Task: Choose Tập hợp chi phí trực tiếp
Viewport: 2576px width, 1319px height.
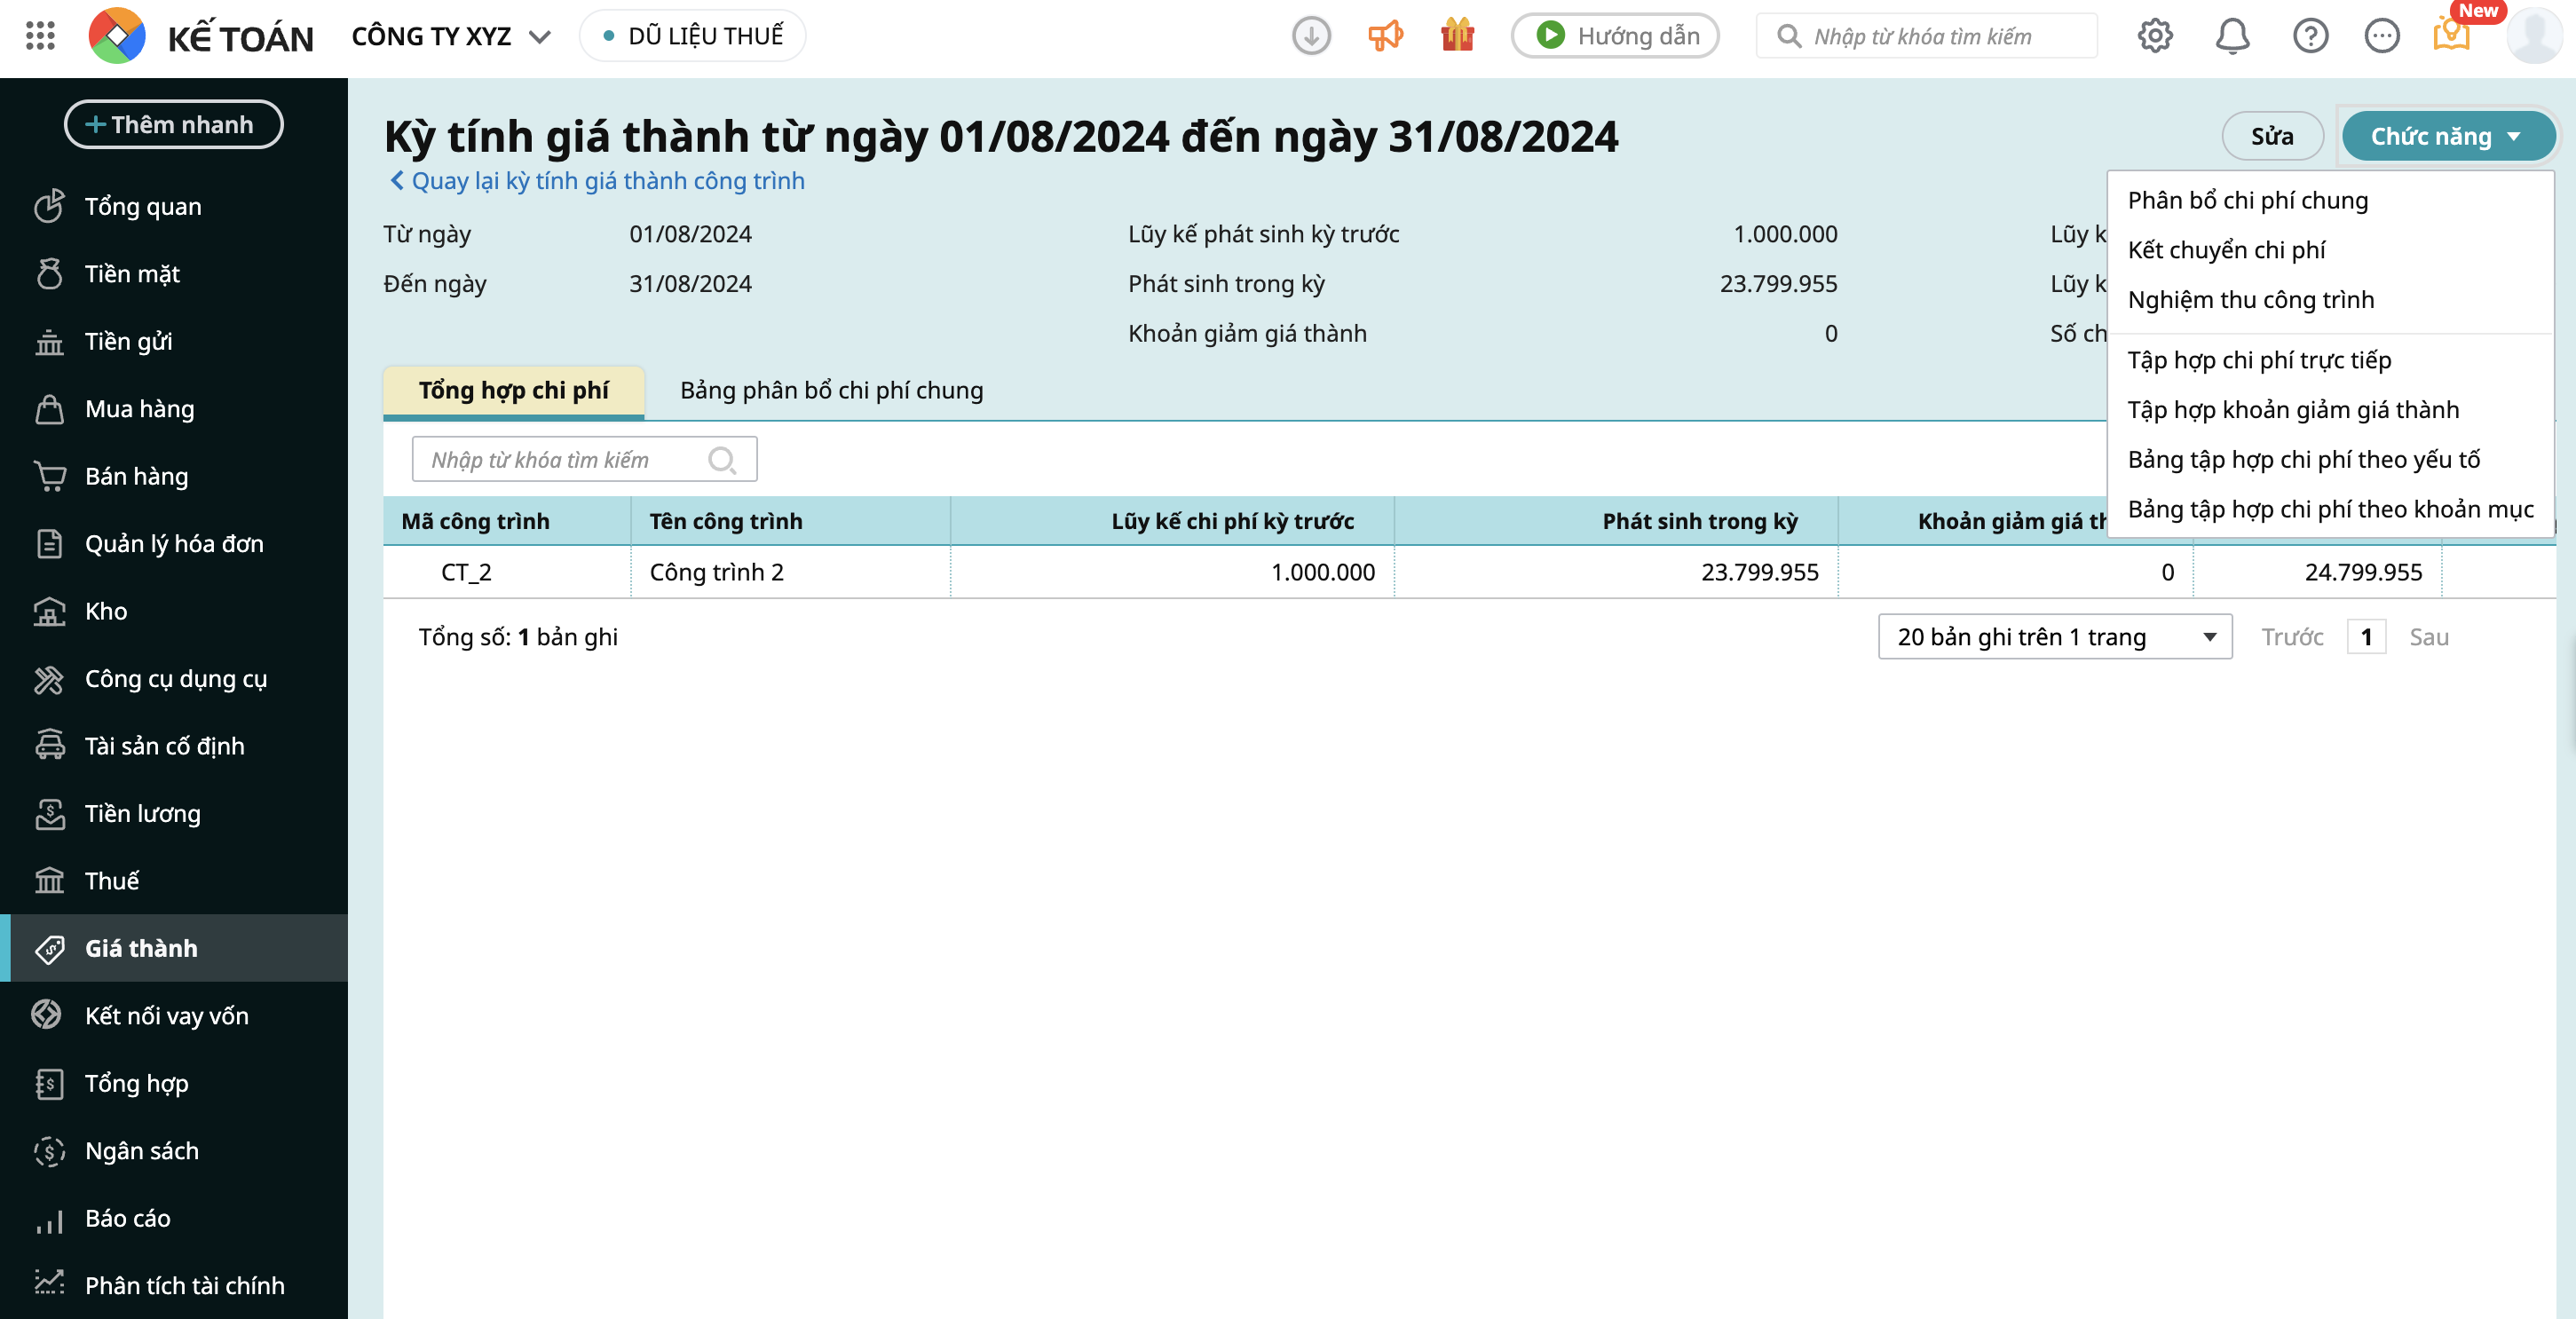Action: click(2330, 360)
